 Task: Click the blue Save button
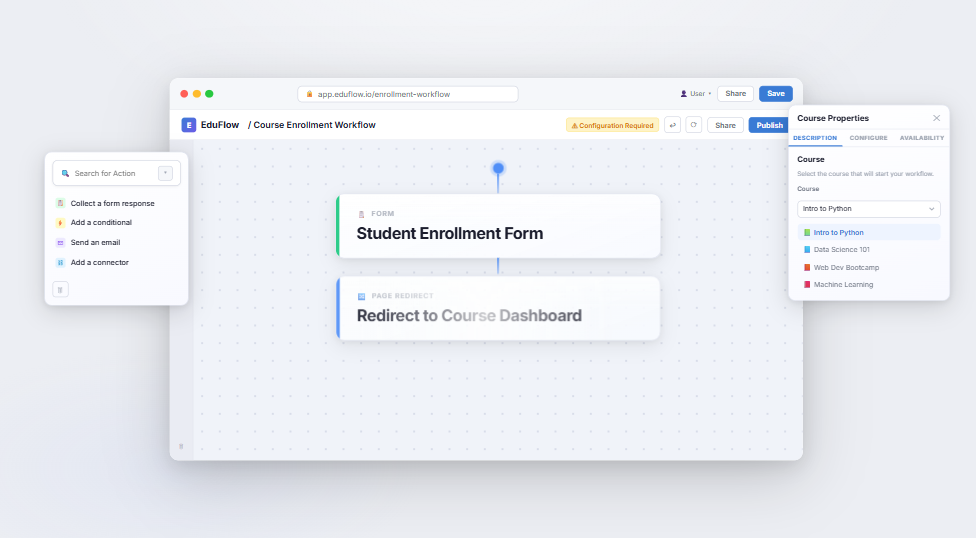point(776,93)
